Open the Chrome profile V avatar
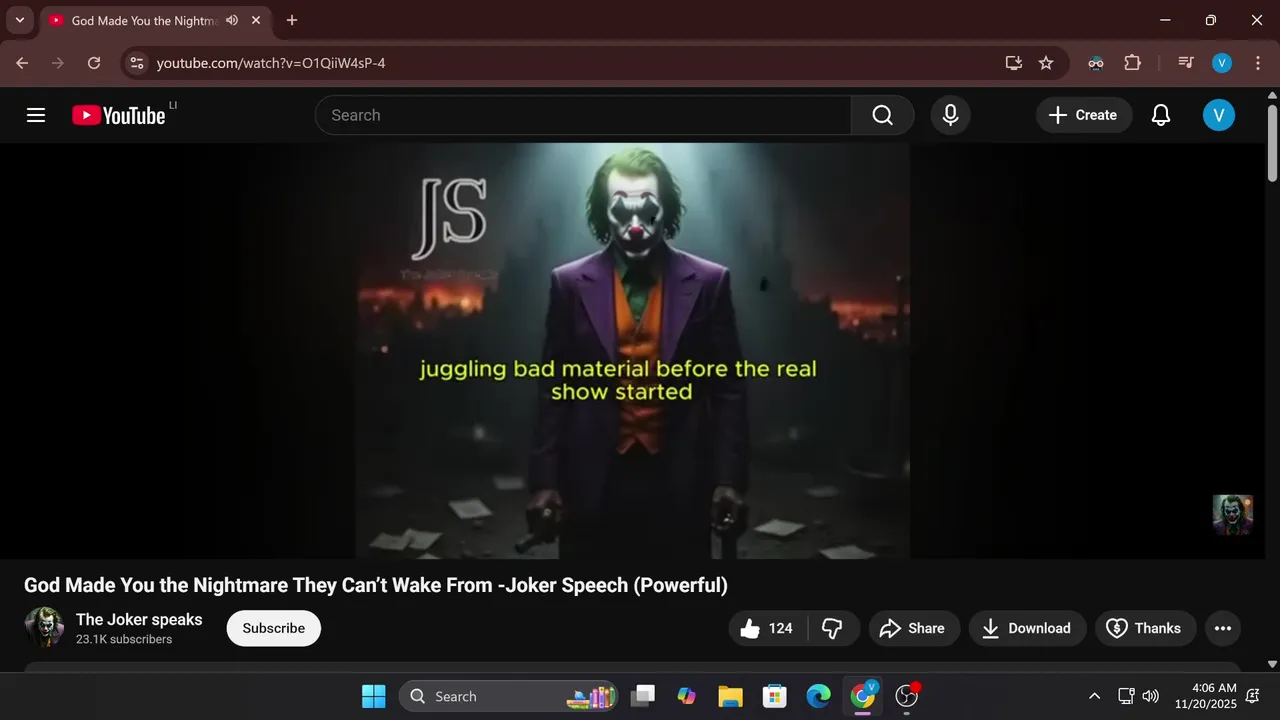 [1222, 63]
